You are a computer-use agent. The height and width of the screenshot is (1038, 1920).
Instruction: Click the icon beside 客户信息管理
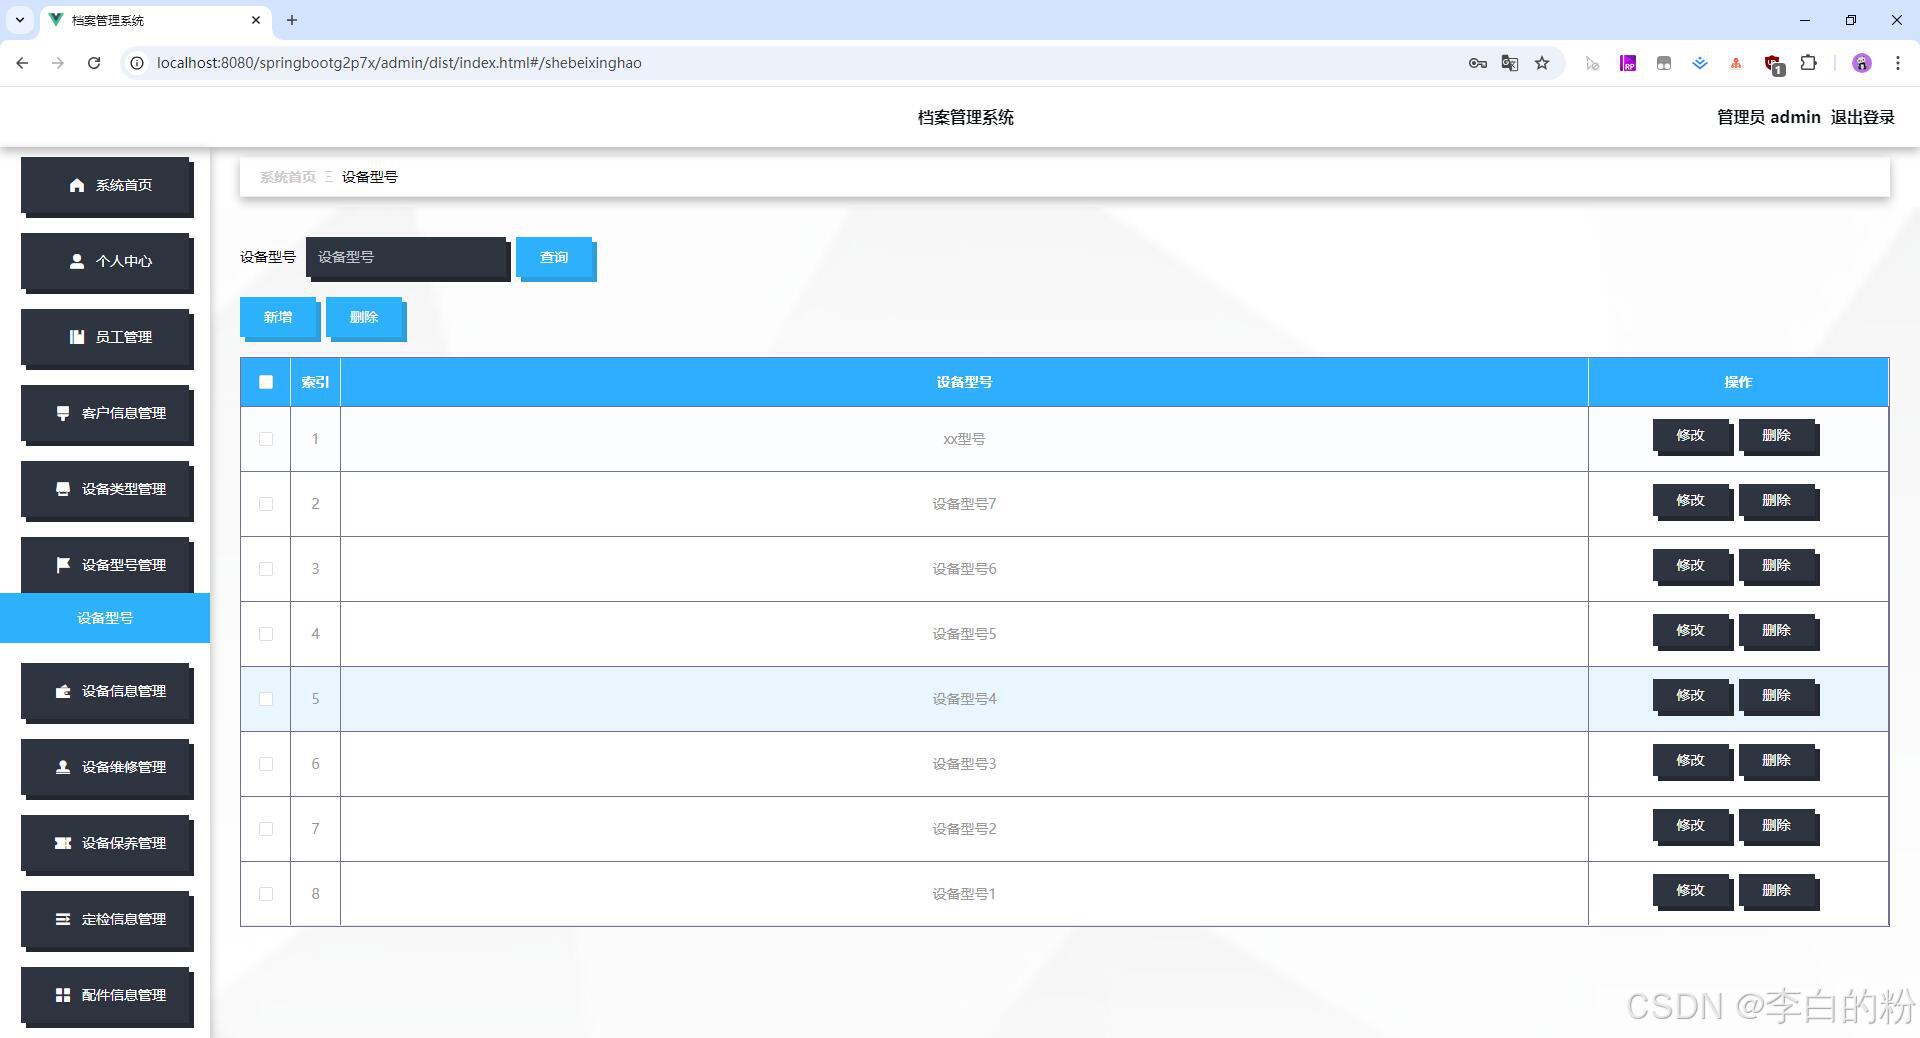tap(63, 413)
